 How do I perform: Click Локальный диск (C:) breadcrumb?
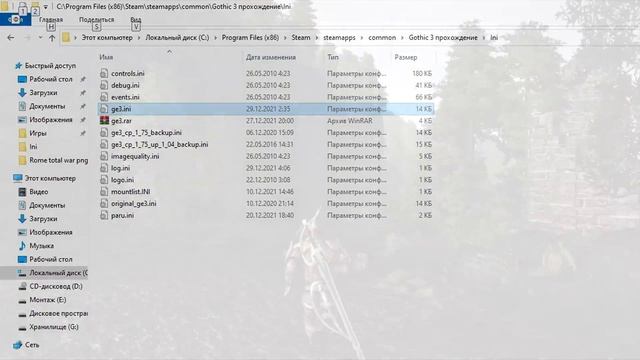click(177, 38)
